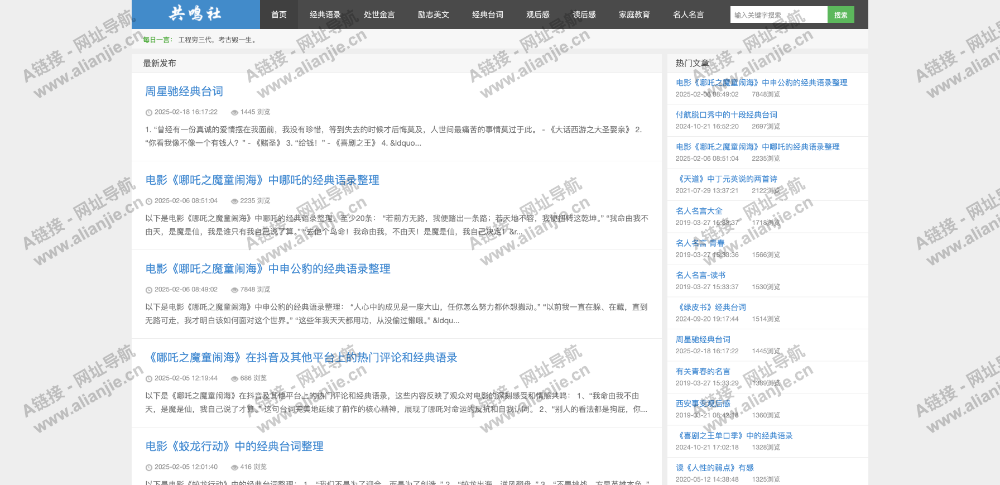Viewport: 1000px width, 485px height.
Task: Focus the keyword search input field
Action: click(779, 14)
